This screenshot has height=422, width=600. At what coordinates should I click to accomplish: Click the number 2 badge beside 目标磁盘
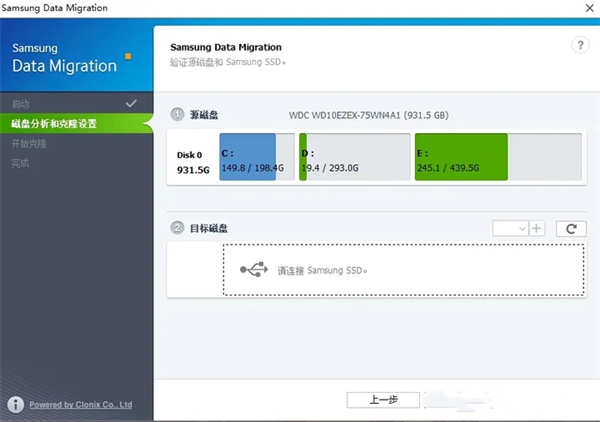(177, 228)
